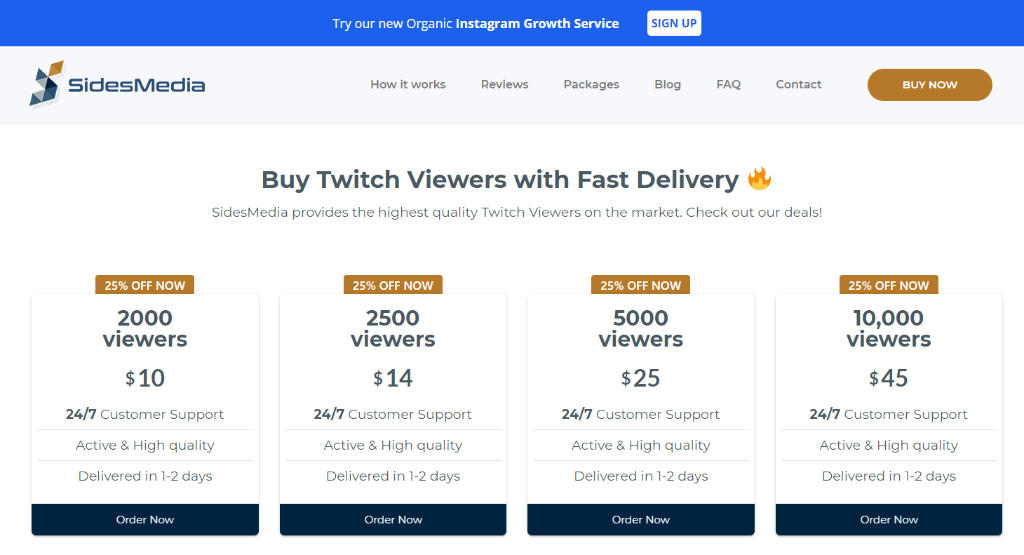Open the How it works page
Screen dimensions: 1024x555
pos(408,84)
